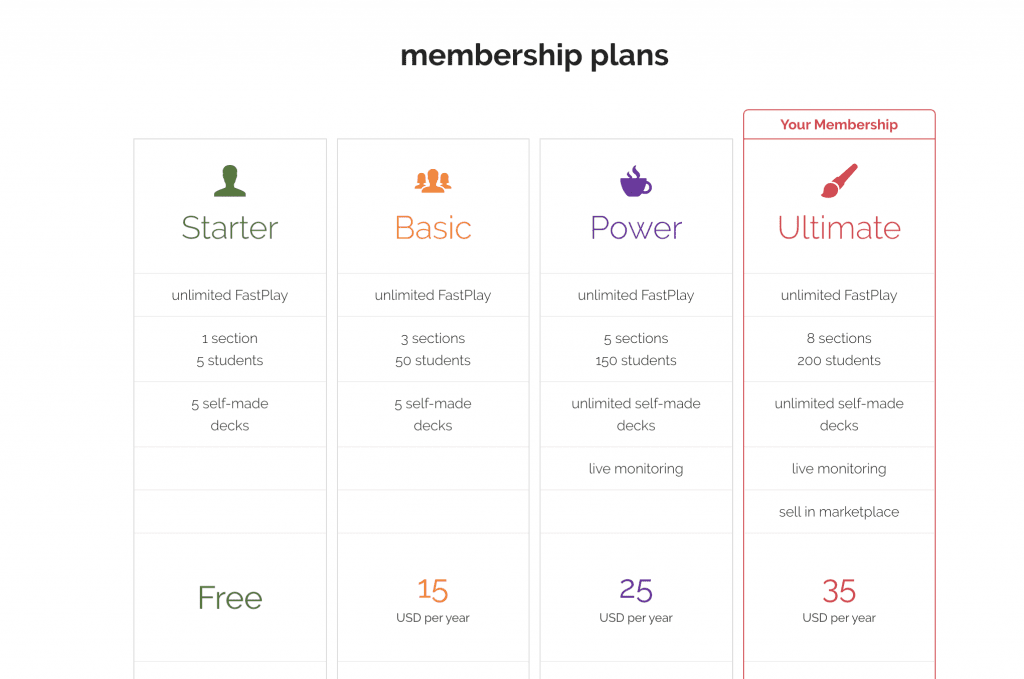Click the Free price on Starter

[230, 597]
